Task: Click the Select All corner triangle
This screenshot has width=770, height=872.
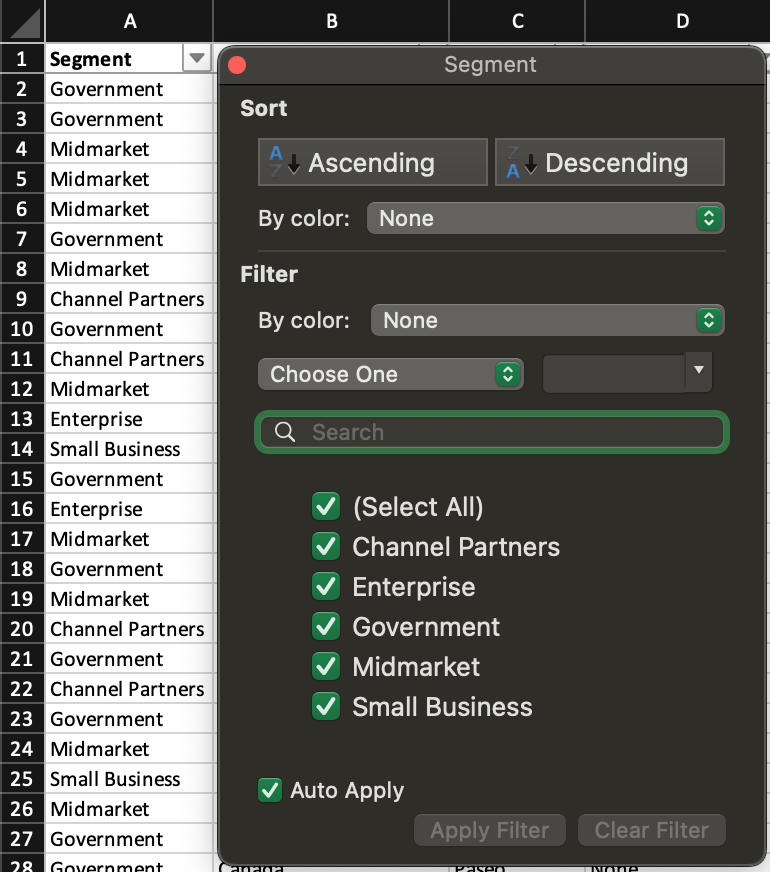Action: click(x=22, y=21)
